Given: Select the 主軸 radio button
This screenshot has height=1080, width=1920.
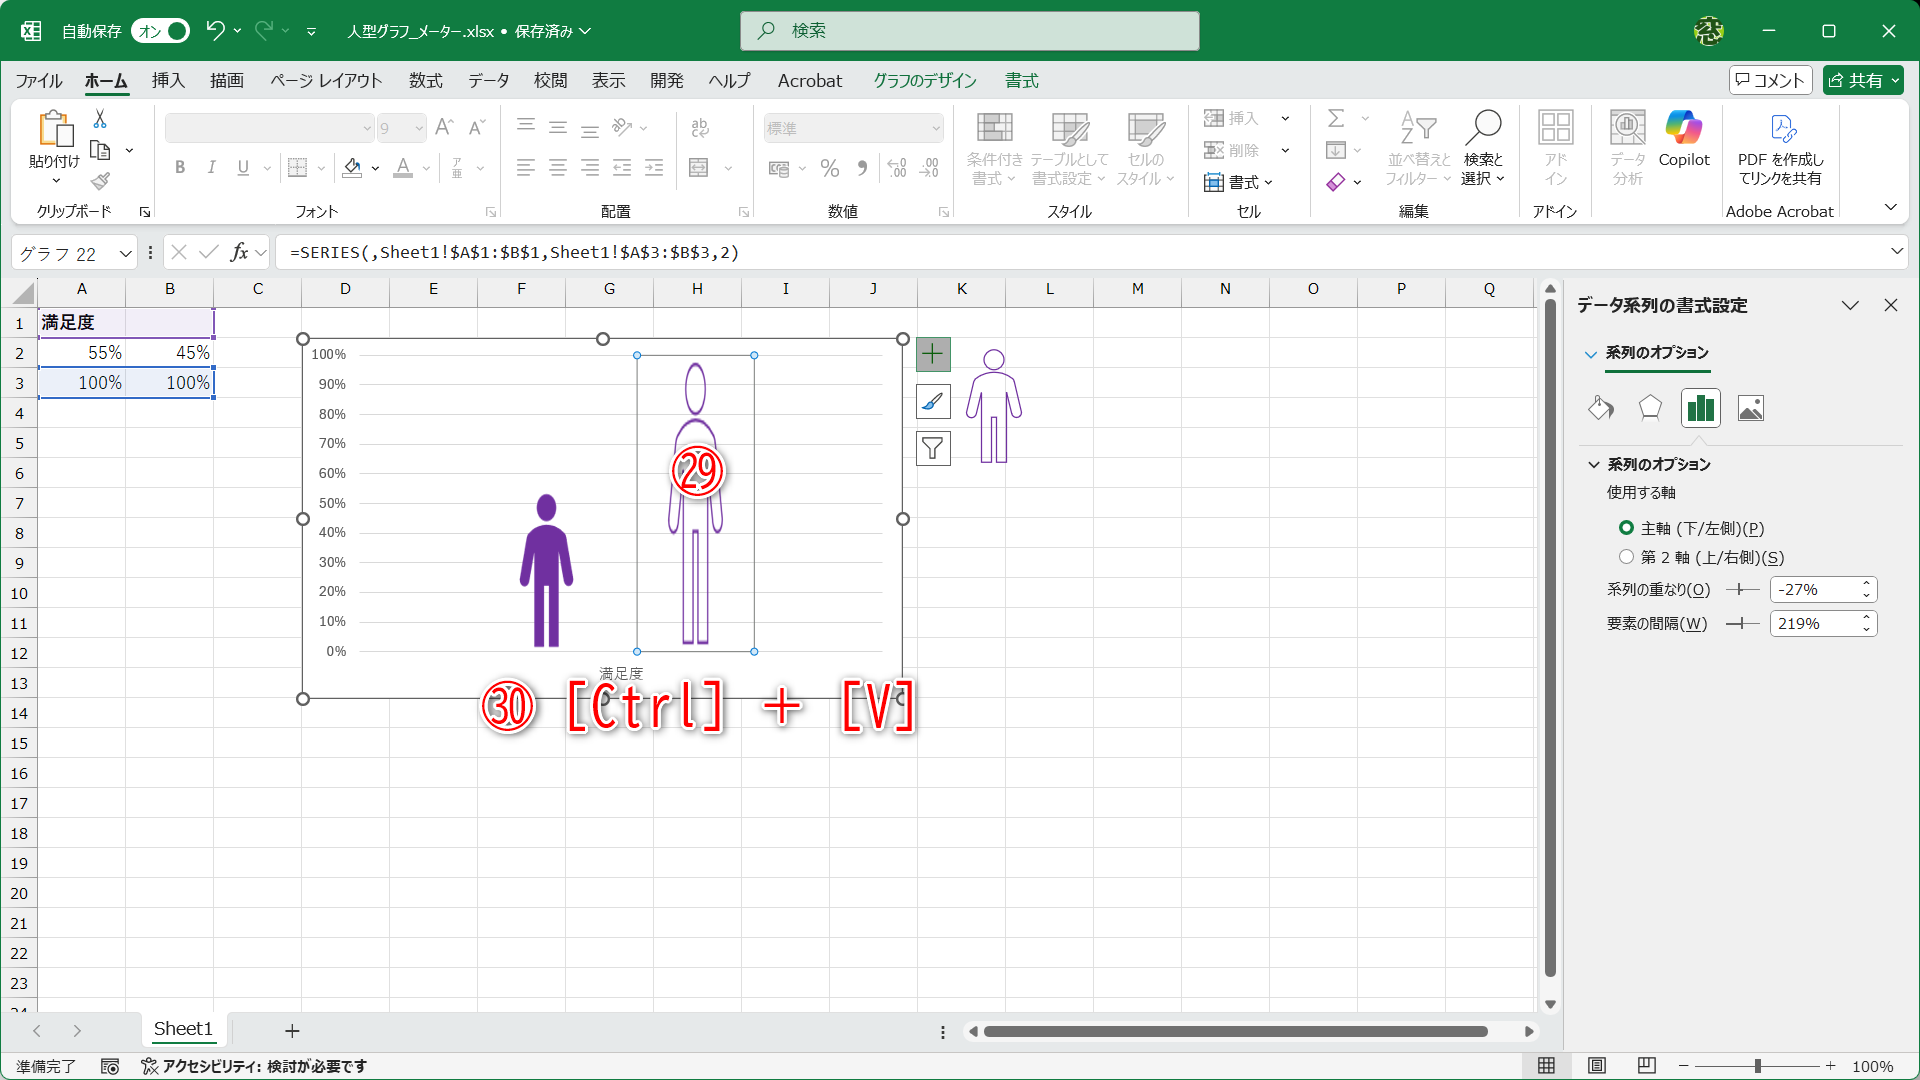Looking at the screenshot, I should click(x=1626, y=528).
